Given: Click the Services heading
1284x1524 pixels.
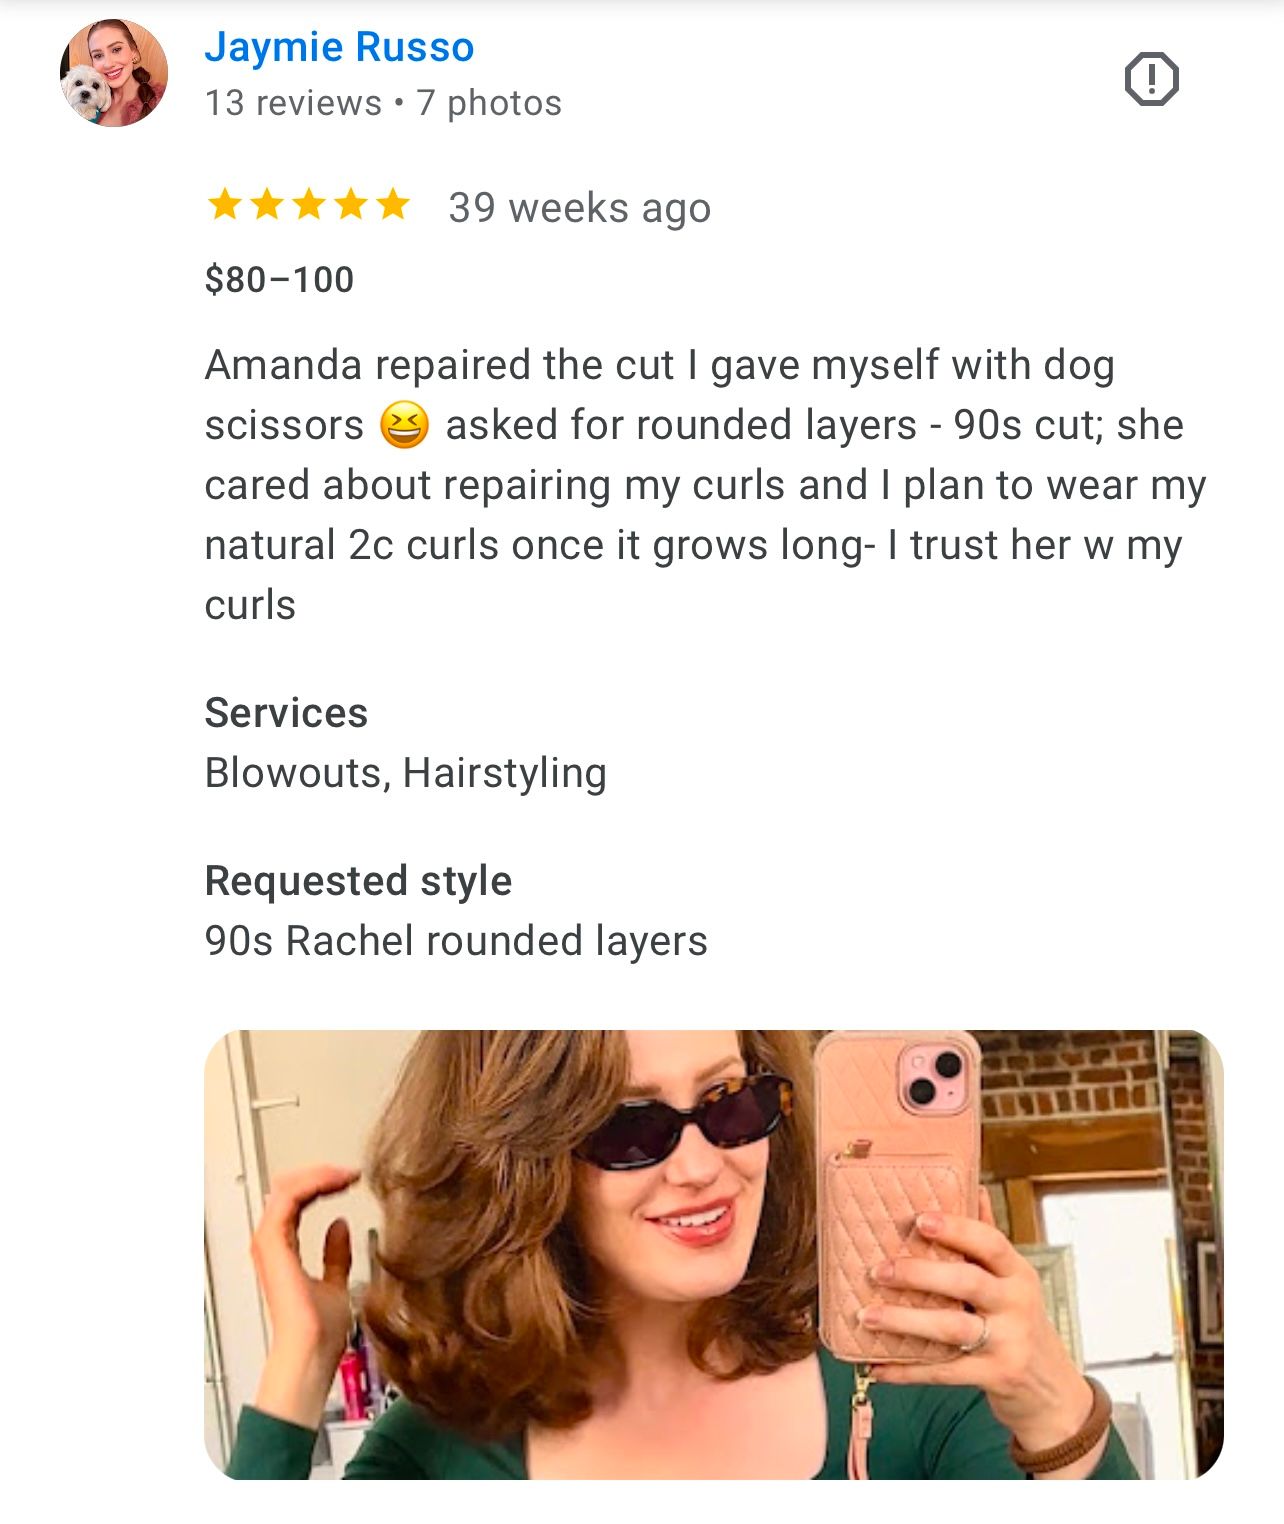Looking at the screenshot, I should point(286,713).
